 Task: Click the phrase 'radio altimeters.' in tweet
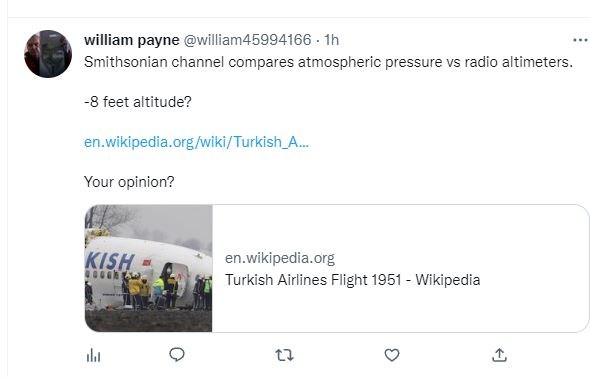[519, 62]
